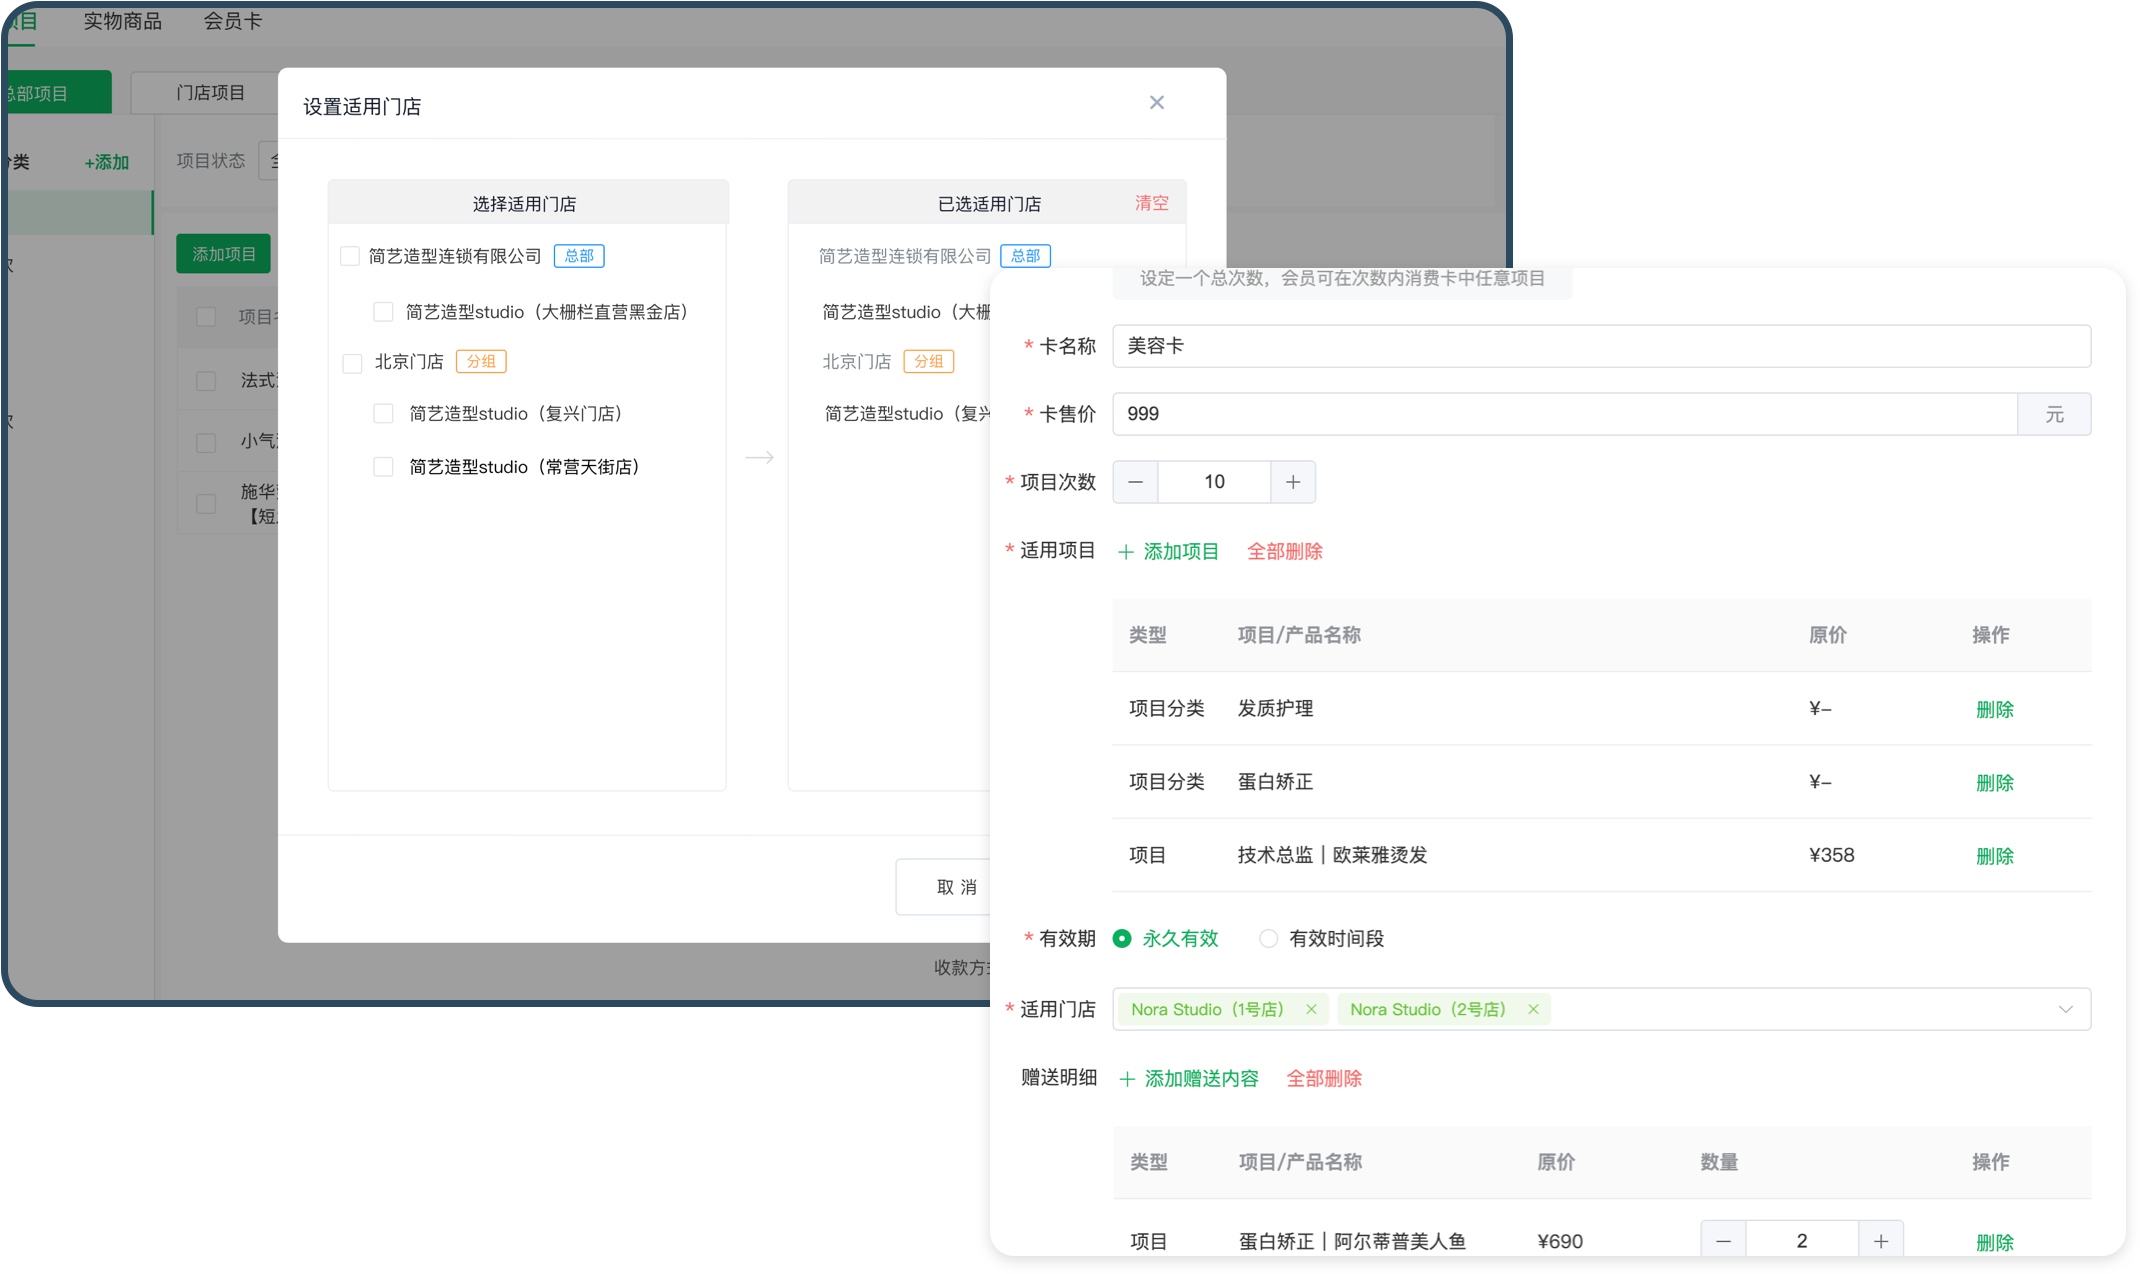Click the 项目次数 value field showing 10
The width and height of the screenshot is (2140, 1274).
click(x=1214, y=482)
